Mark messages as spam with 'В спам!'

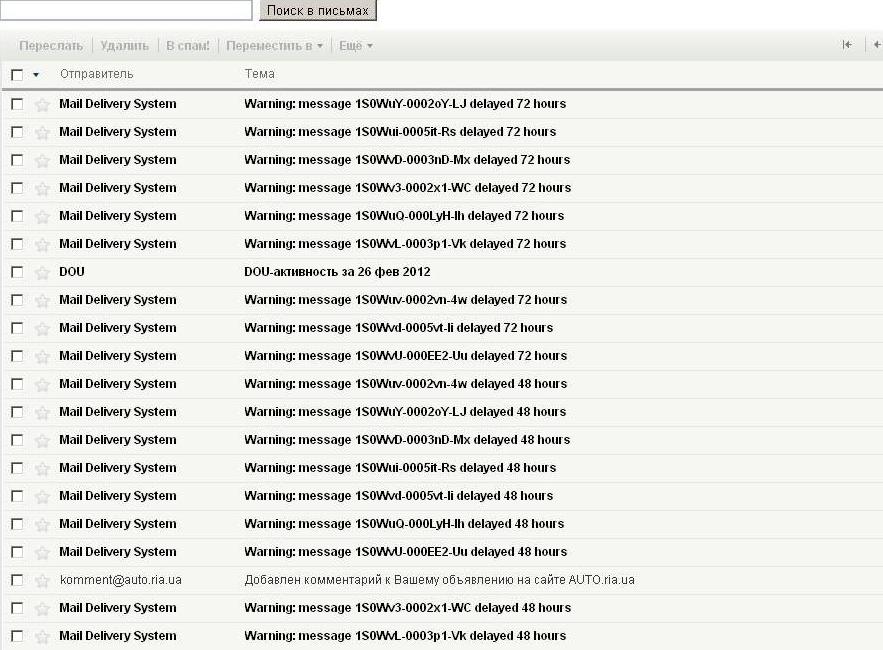pyautogui.click(x=187, y=46)
